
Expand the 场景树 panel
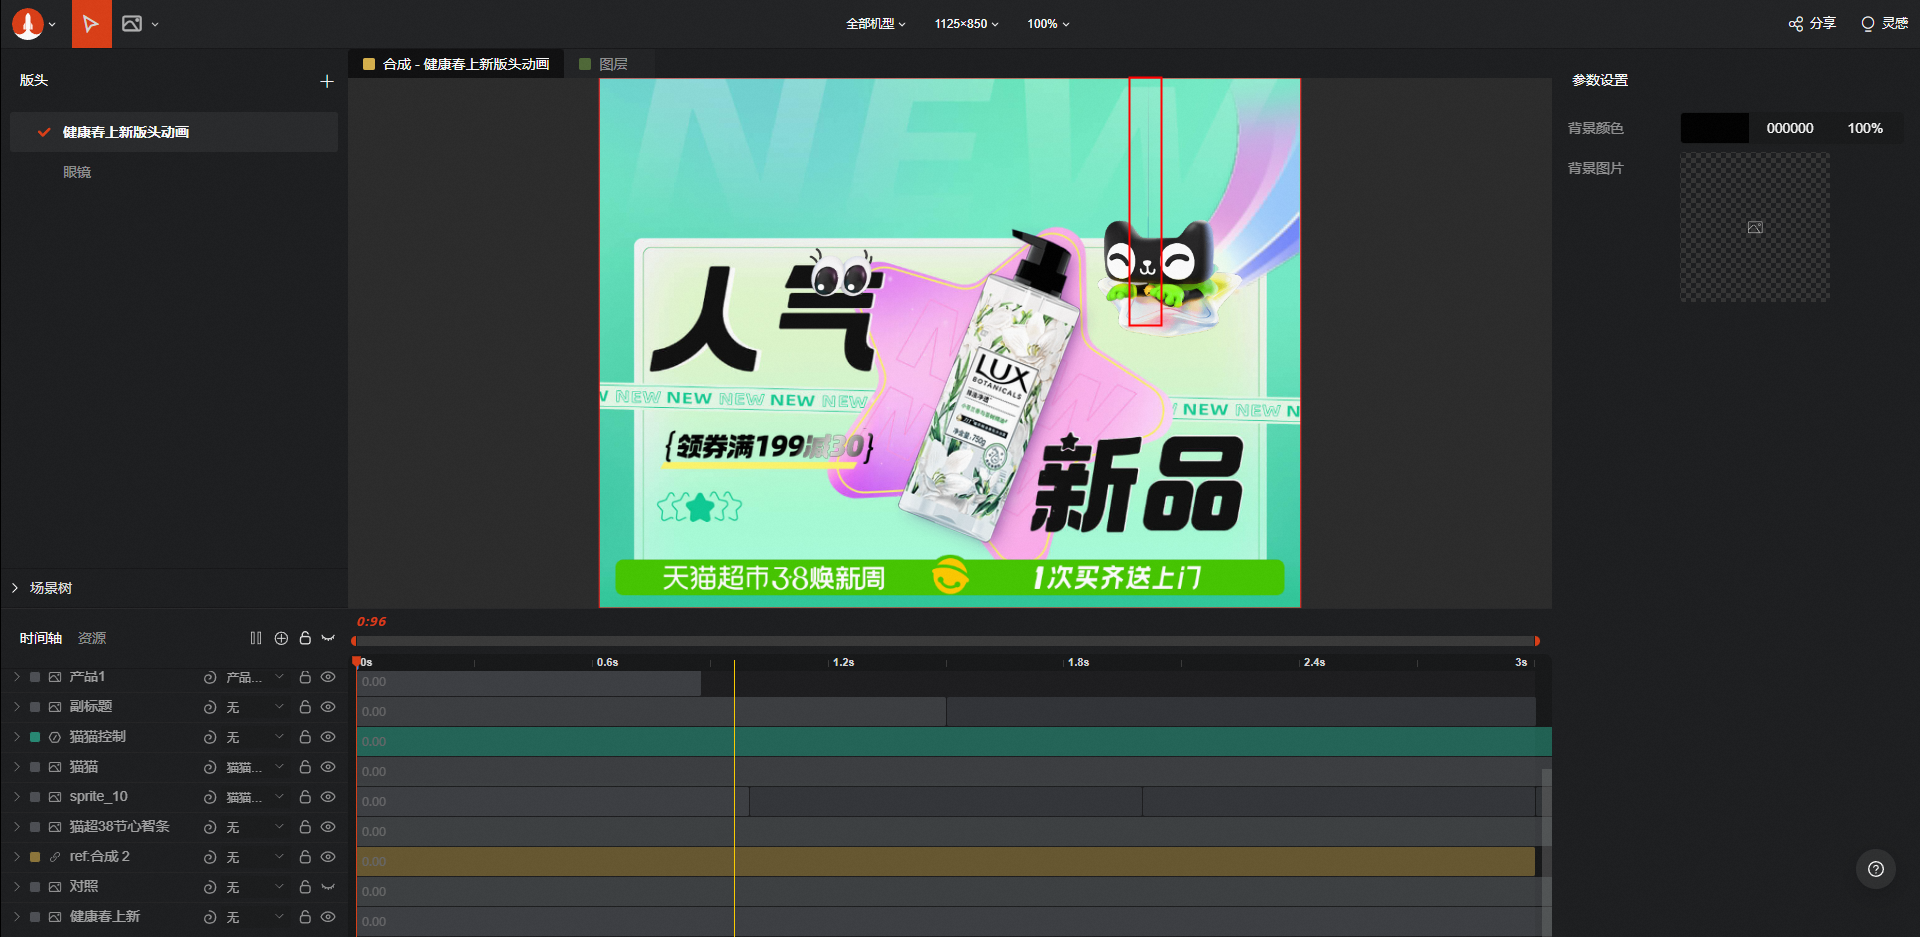click(15, 588)
